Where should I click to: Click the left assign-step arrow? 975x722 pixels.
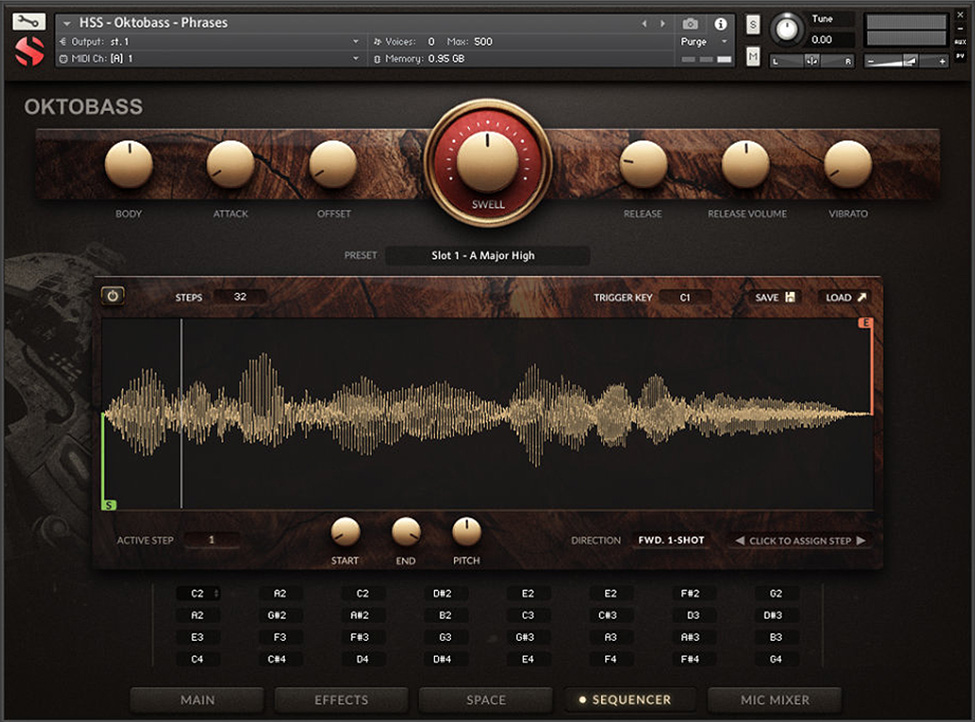[740, 540]
